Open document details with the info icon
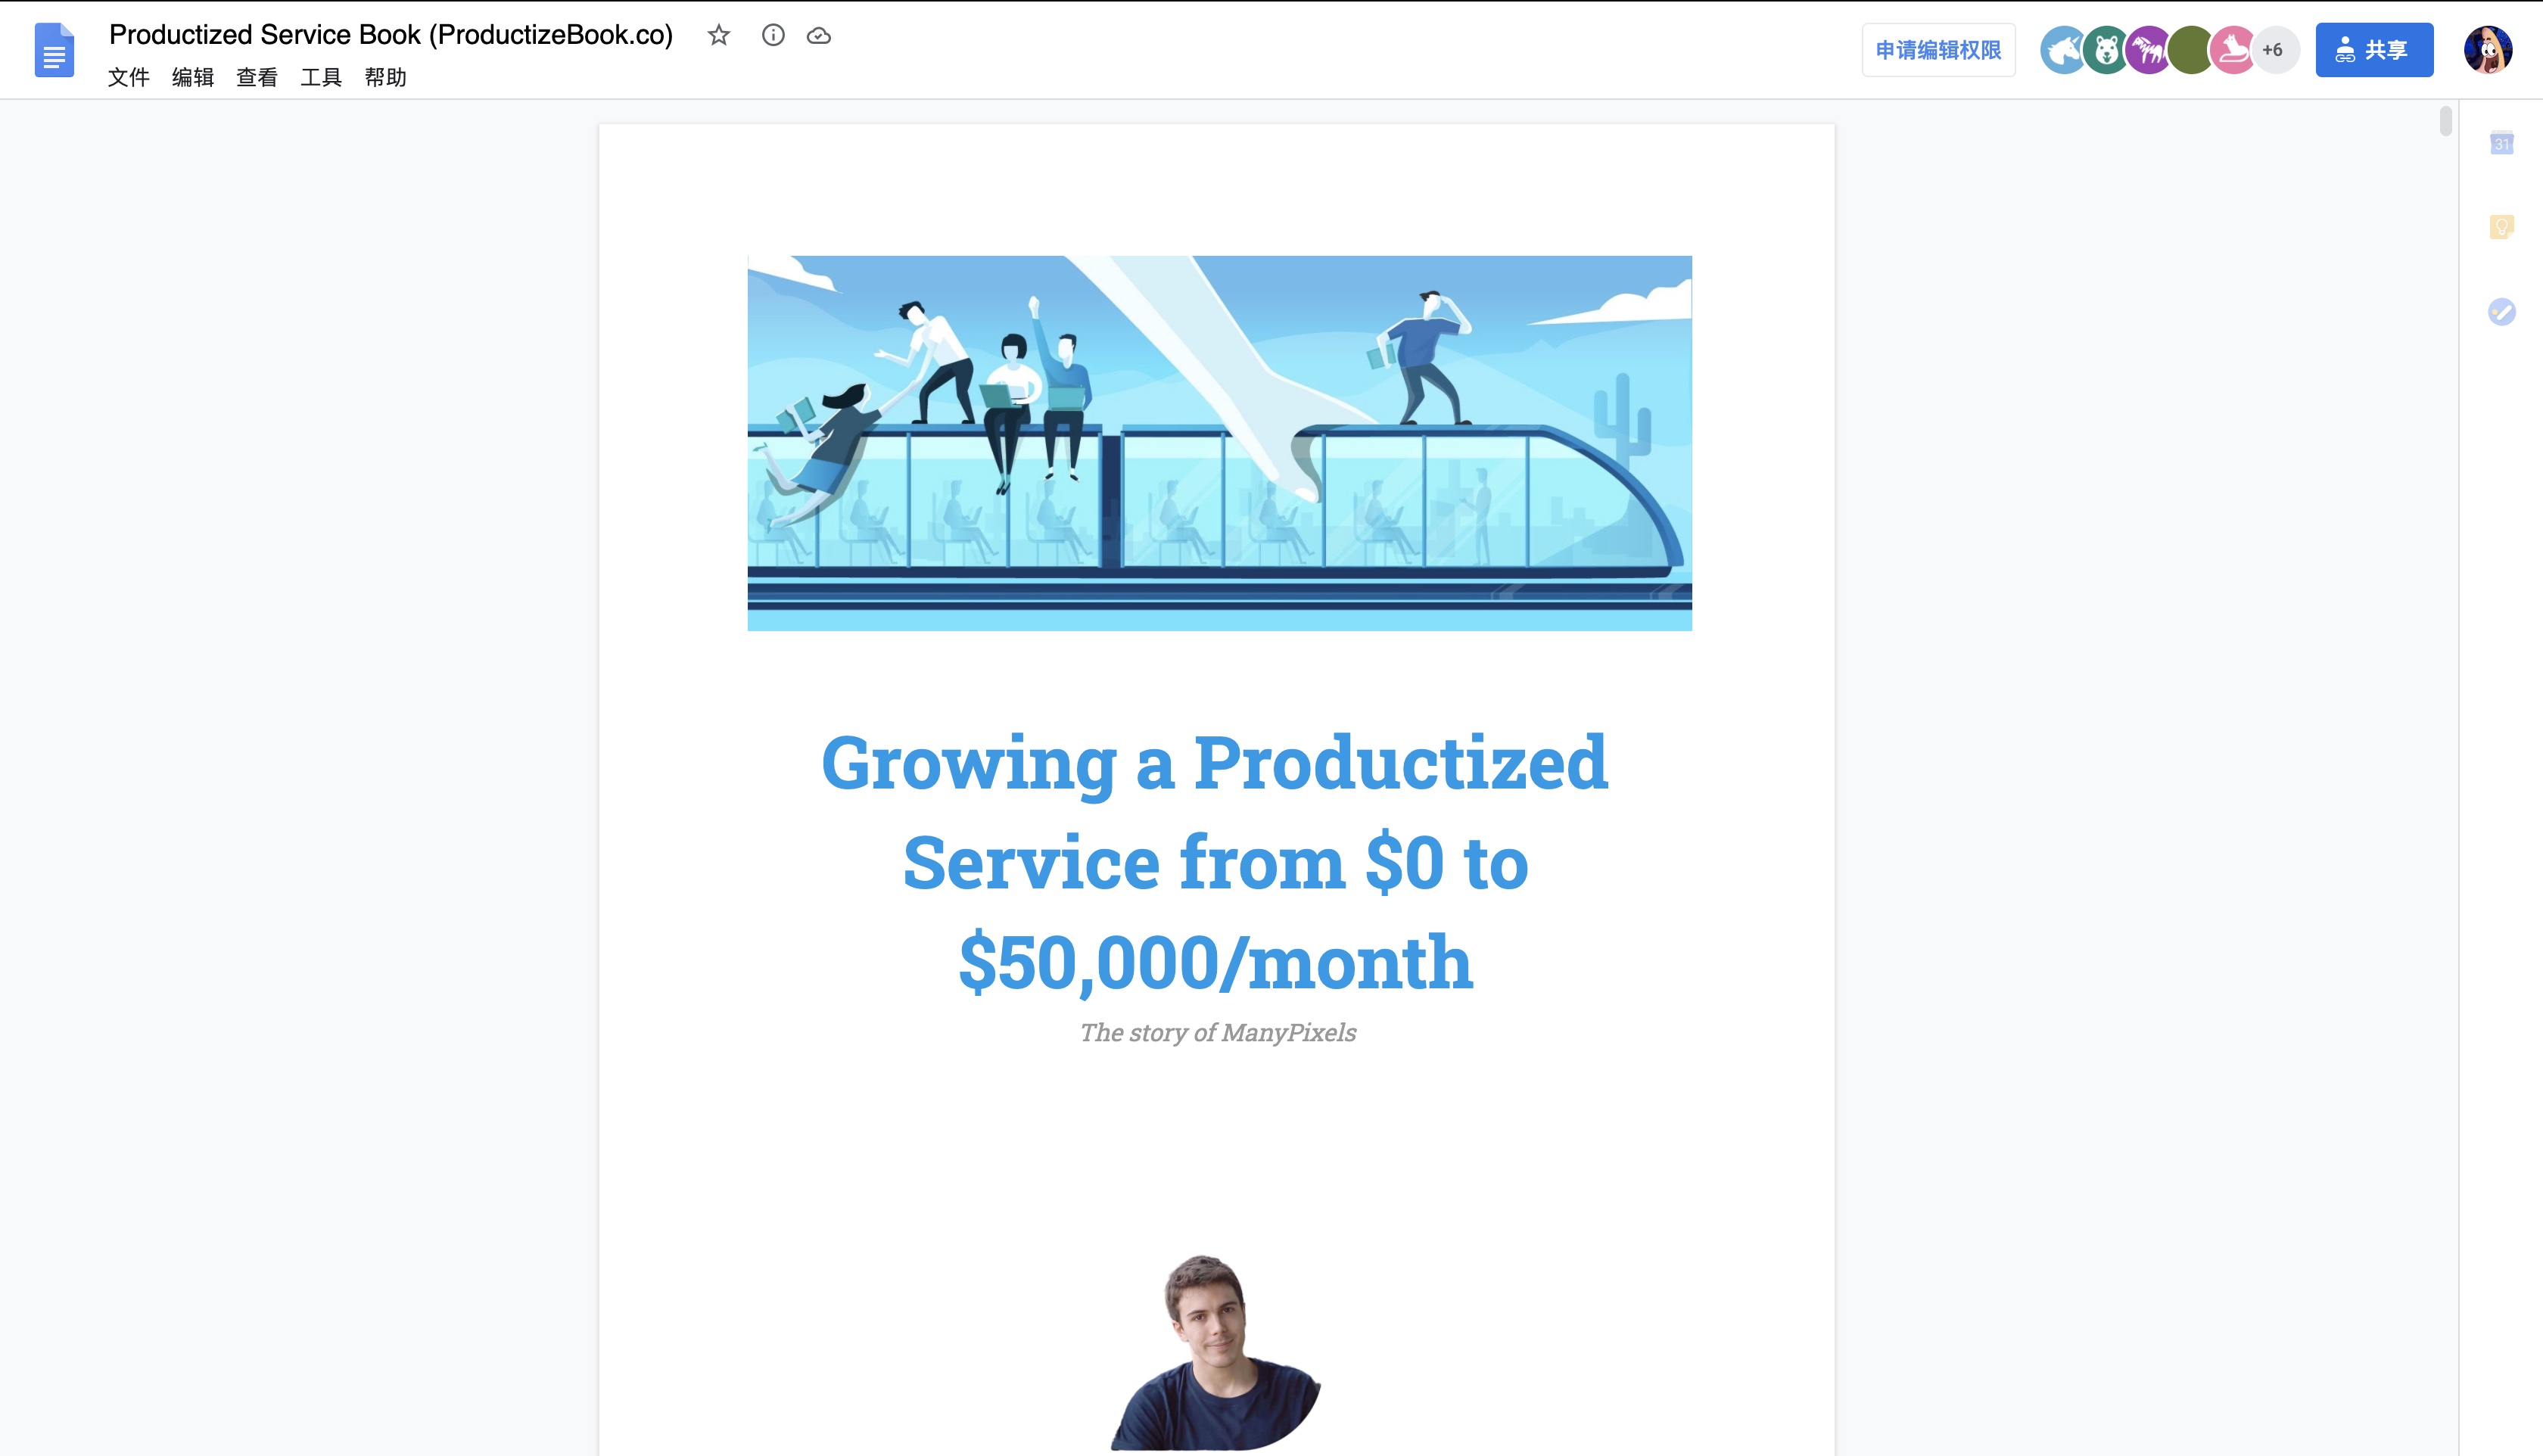 (x=774, y=36)
